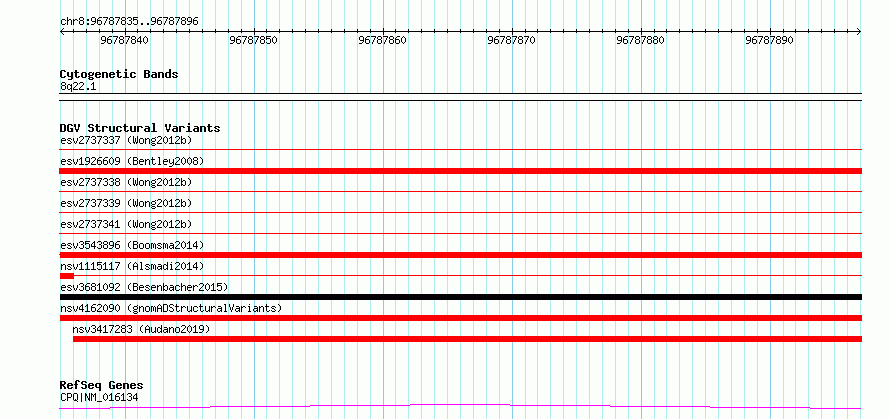The image size is (890, 419).
Task: Click the black bar below esv3681092
Action: 461,297
